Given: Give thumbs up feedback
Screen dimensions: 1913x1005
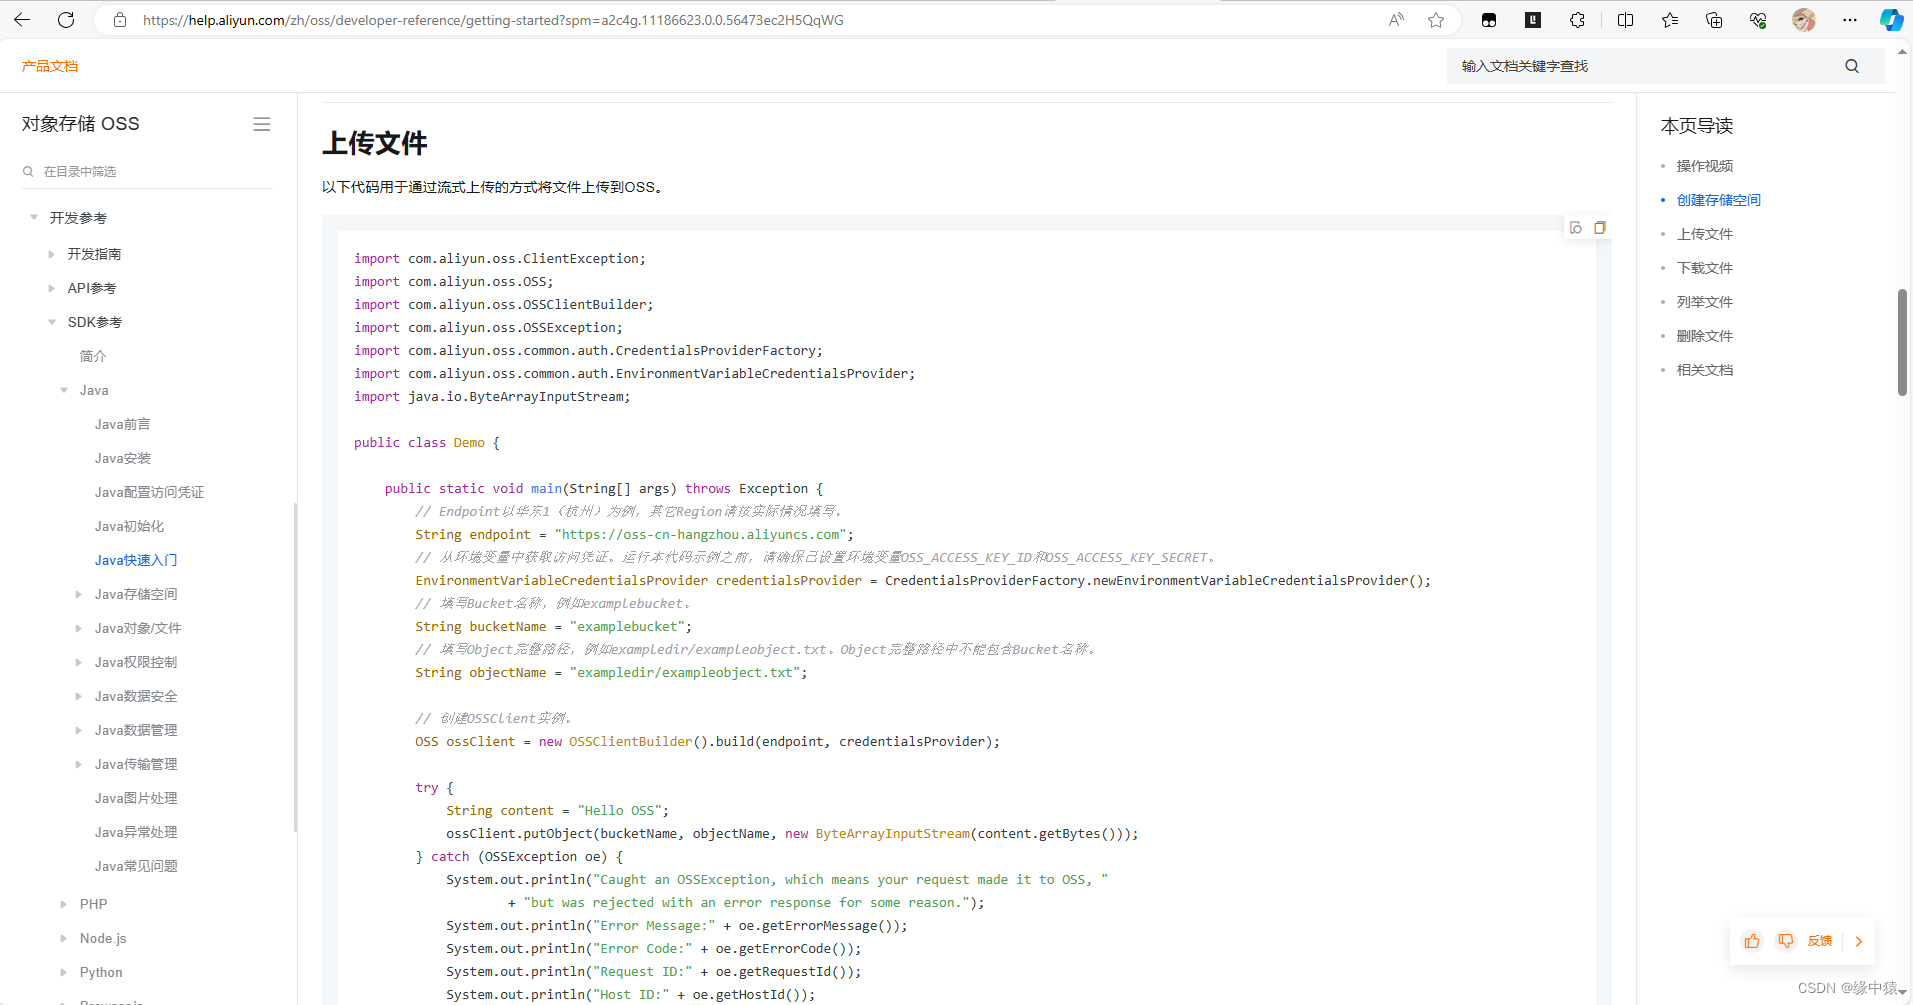Looking at the screenshot, I should point(1752,941).
